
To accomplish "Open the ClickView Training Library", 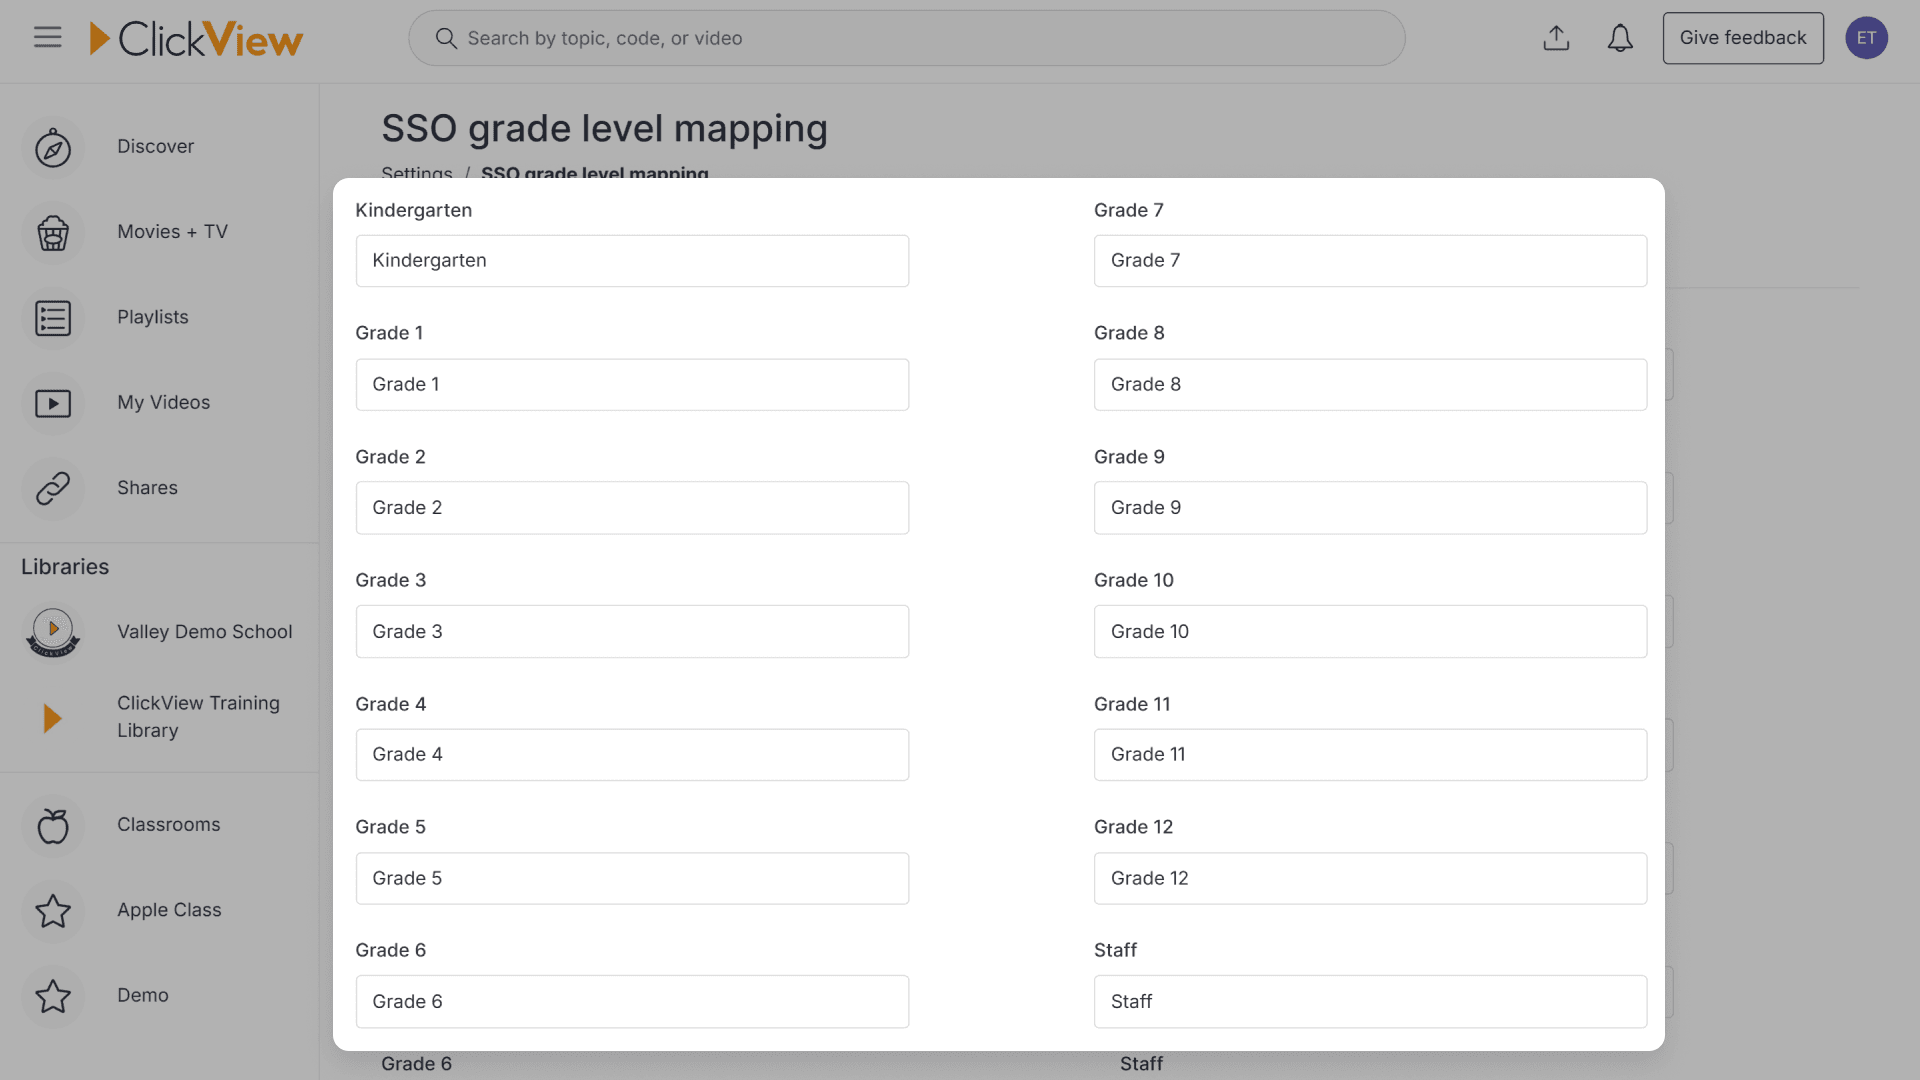I will pyautogui.click(x=197, y=716).
